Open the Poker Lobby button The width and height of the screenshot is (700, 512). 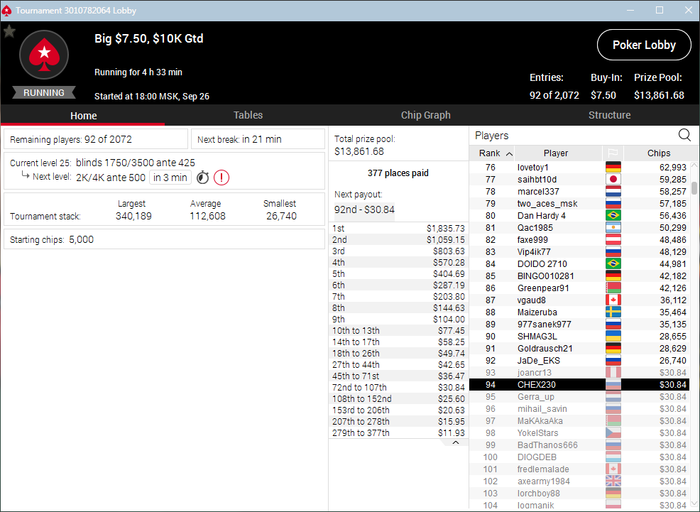tap(644, 45)
